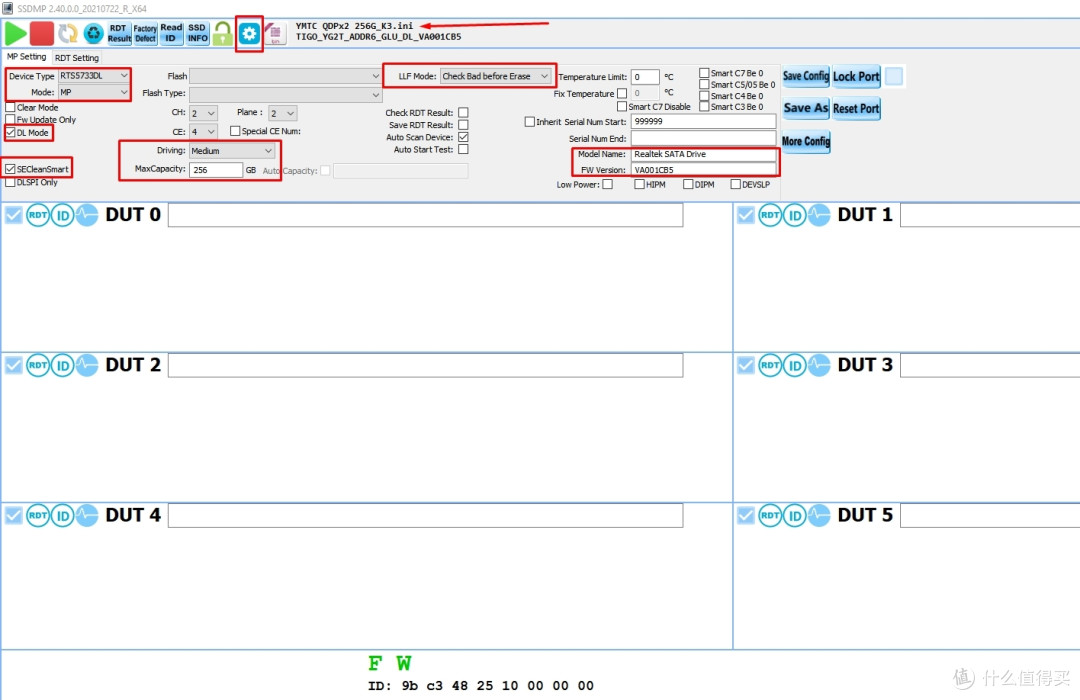Open the RDT Result toolbar button
Image resolution: width=1080 pixels, height=700 pixels.
point(118,33)
